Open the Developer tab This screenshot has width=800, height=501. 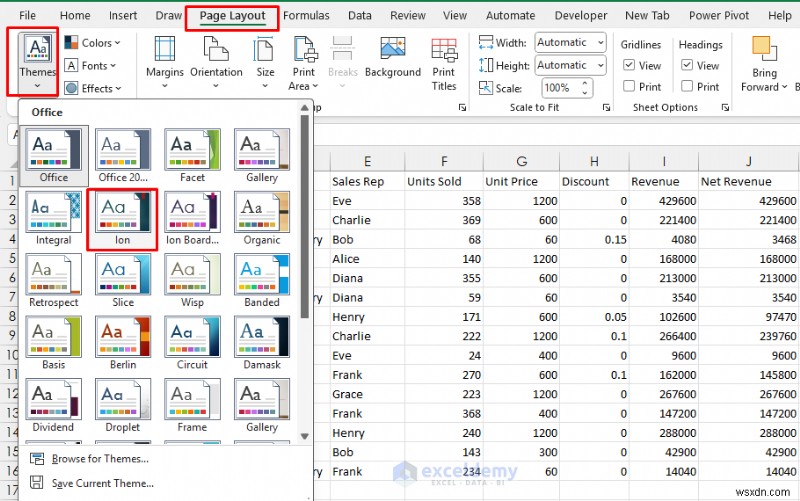coord(581,15)
